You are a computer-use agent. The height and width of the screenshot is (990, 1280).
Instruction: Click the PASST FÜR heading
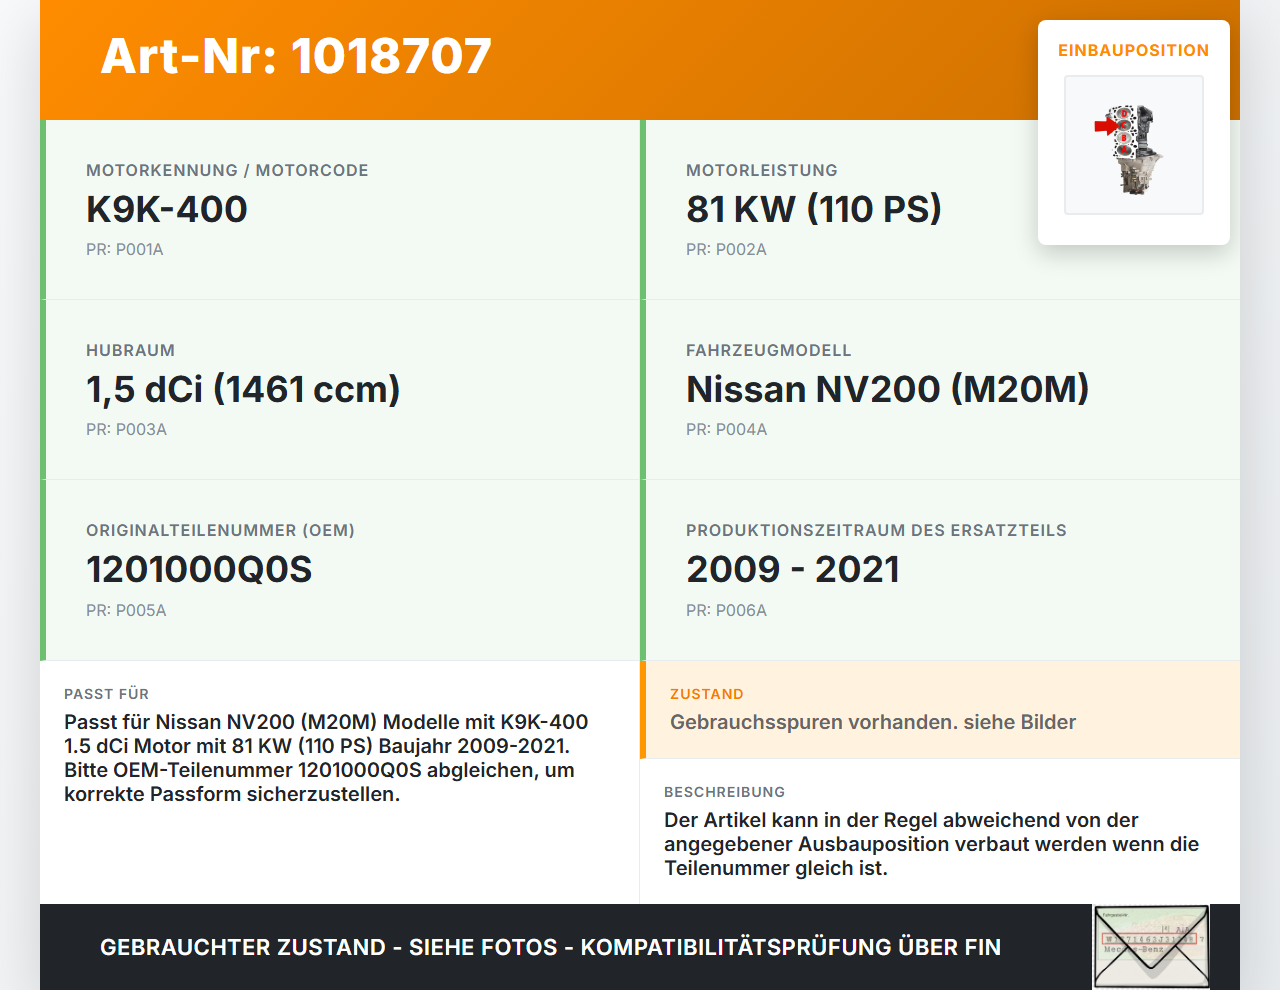coord(106,694)
